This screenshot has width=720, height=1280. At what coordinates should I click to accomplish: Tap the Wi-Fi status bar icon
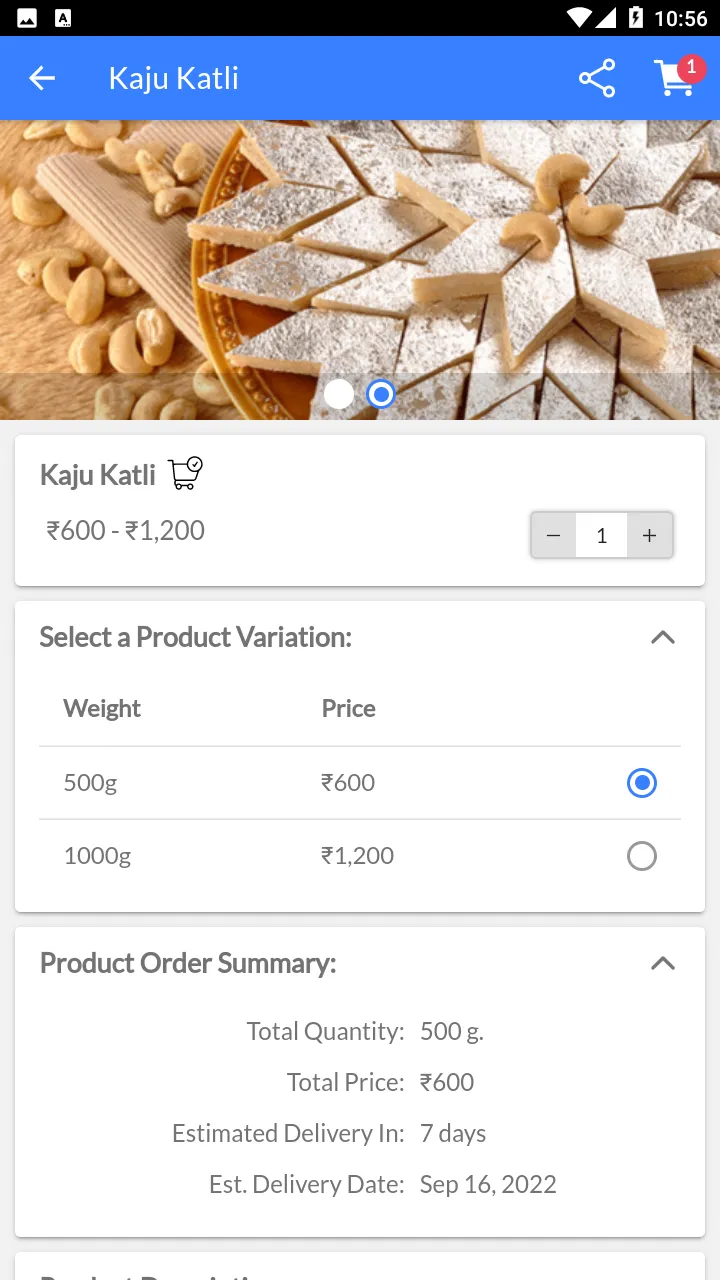[578, 18]
